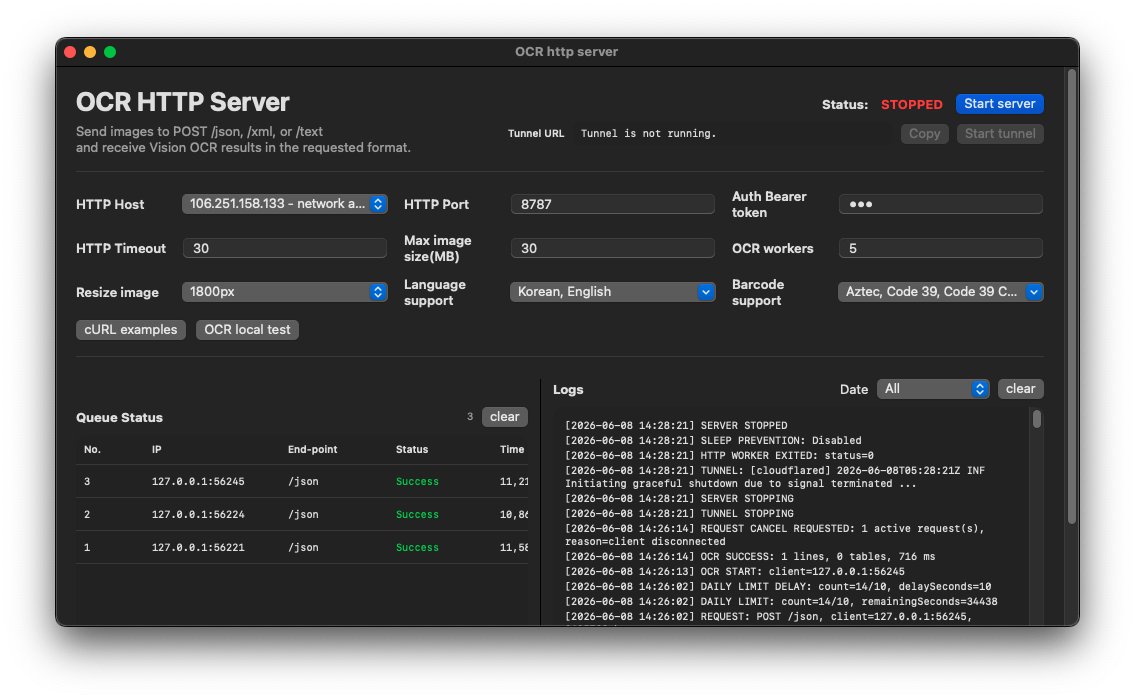Click the HTTP Port field showing 8787
1135x700 pixels.
click(612, 204)
